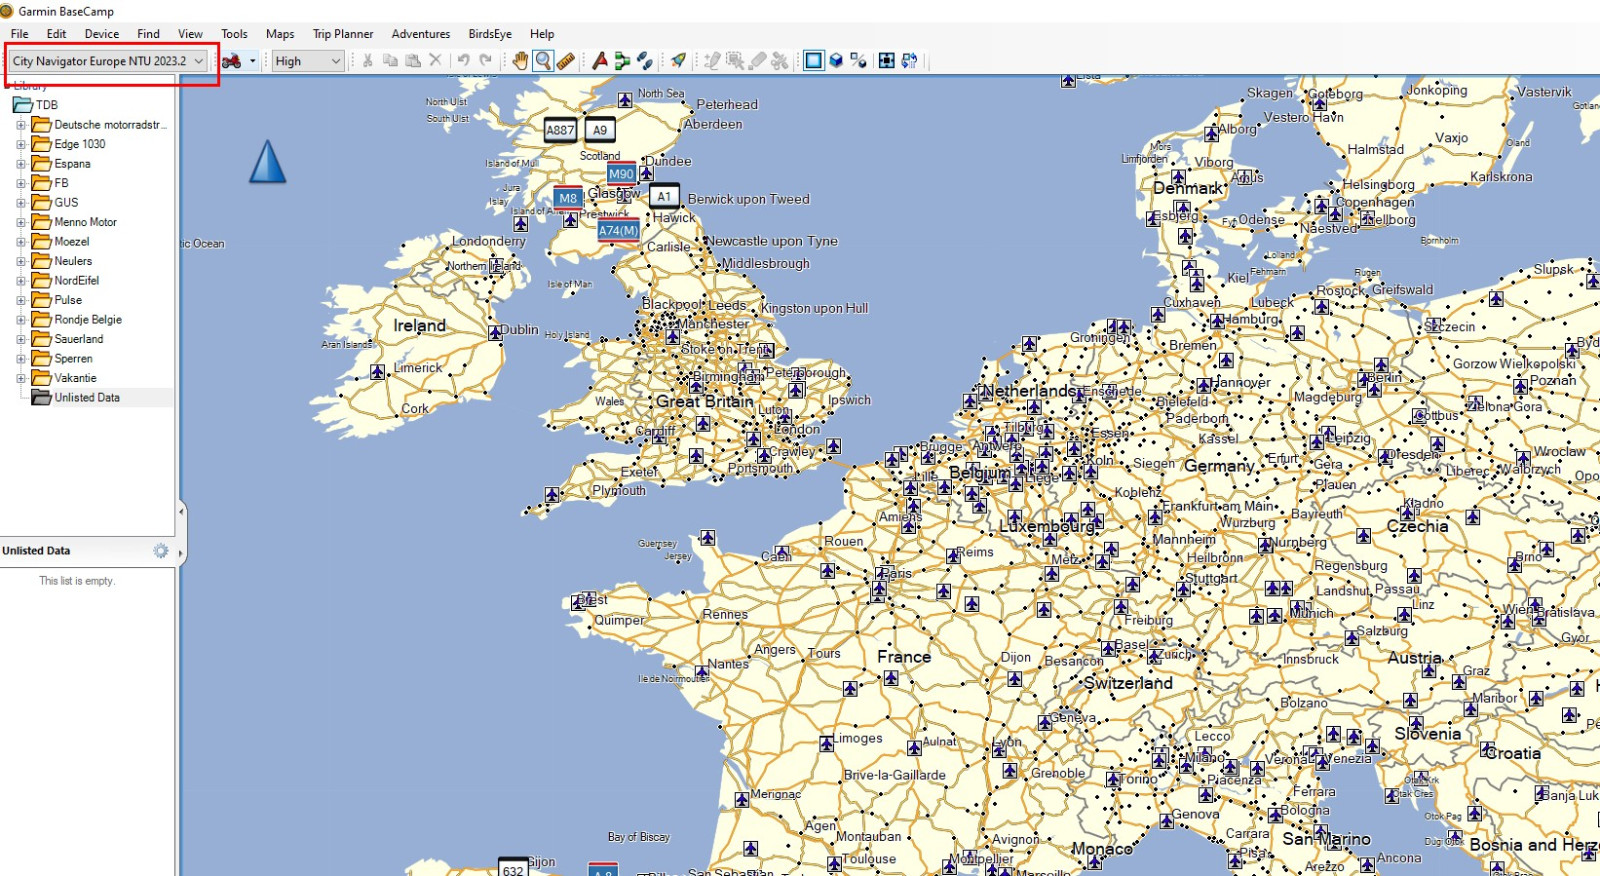
Task: Click the A887 road shield on map
Action: pos(560,130)
